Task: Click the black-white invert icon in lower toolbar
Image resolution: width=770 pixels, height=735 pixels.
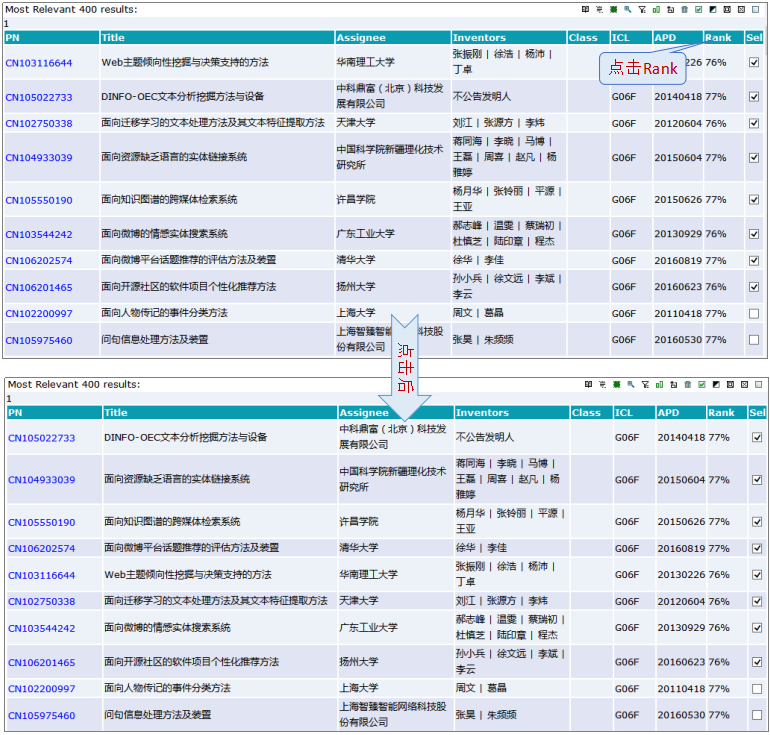Action: (x=716, y=385)
